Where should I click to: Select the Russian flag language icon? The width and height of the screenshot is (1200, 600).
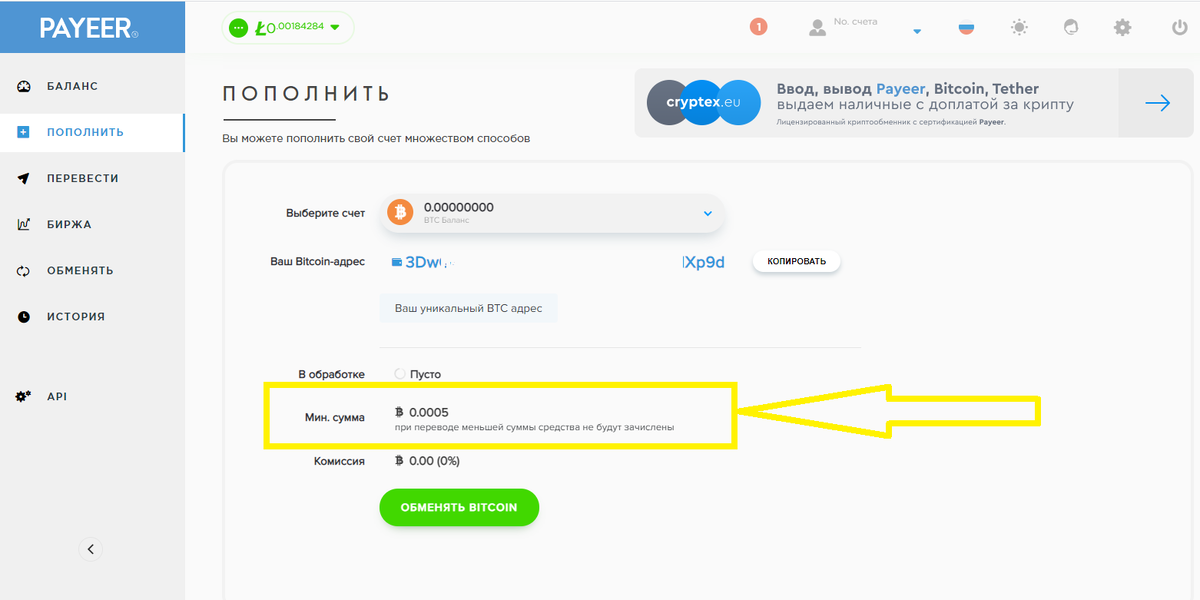[966, 27]
